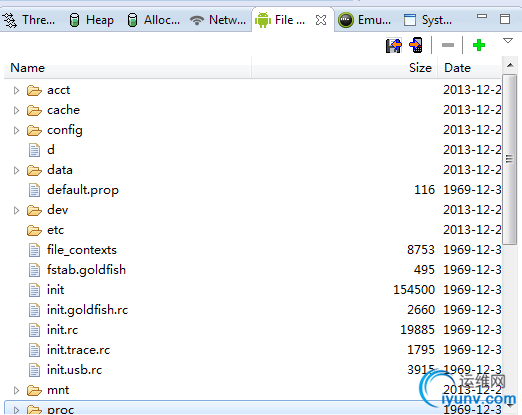Sort by the Date column header
522x415 pixels.
[470, 68]
